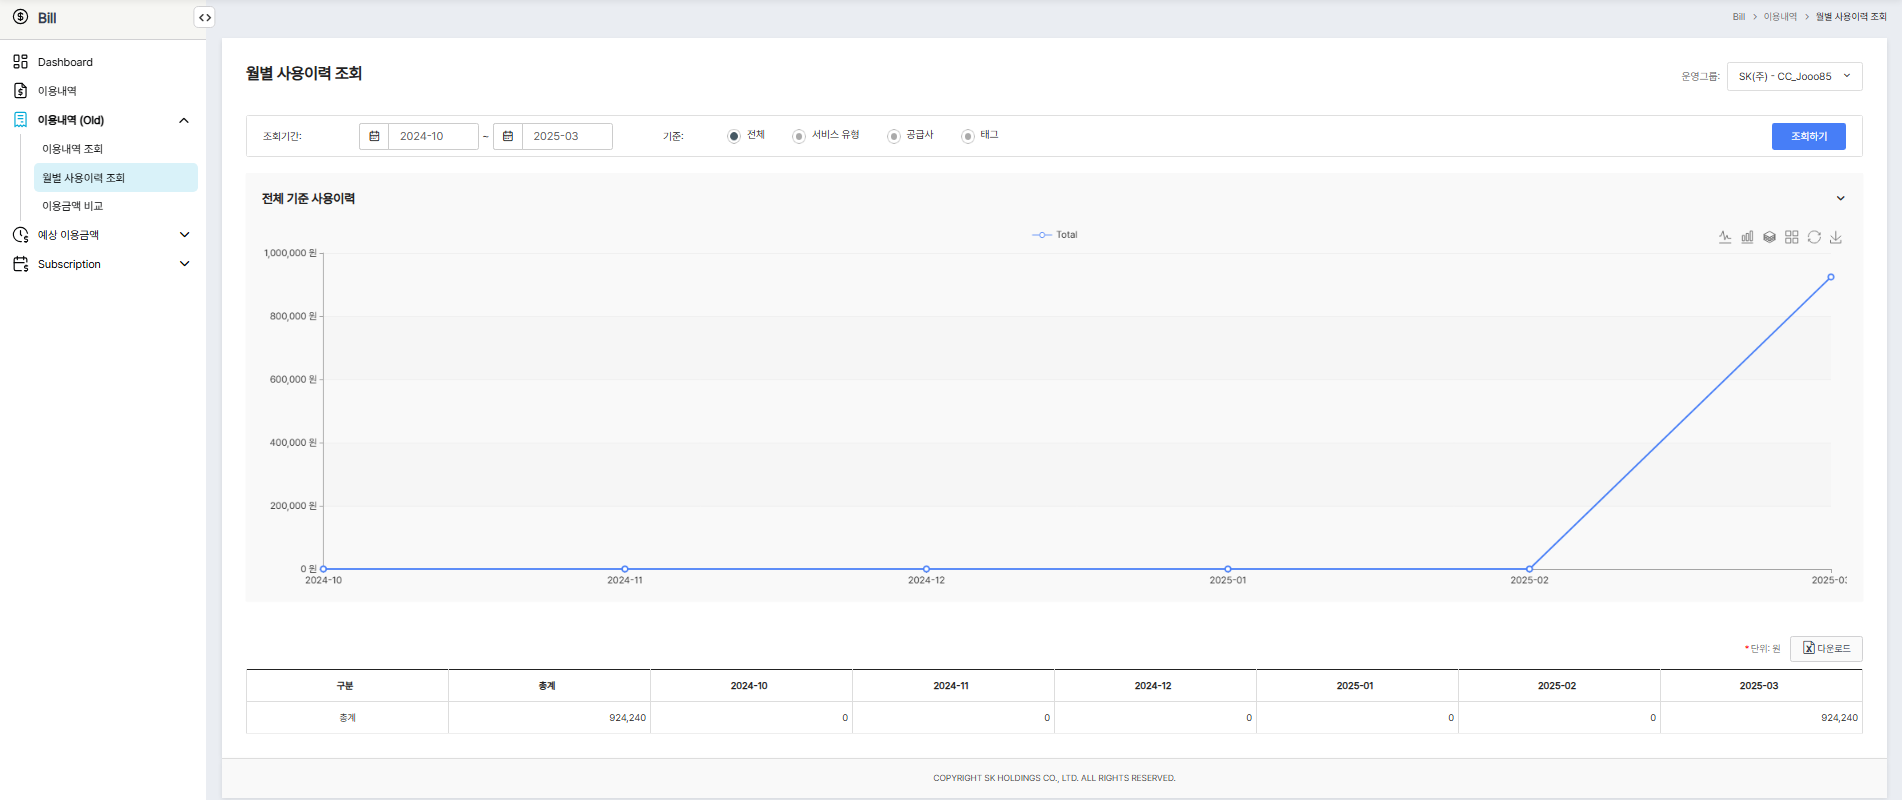Select 전체 radio option
Viewport: 1902px width, 800px height.
click(734, 136)
